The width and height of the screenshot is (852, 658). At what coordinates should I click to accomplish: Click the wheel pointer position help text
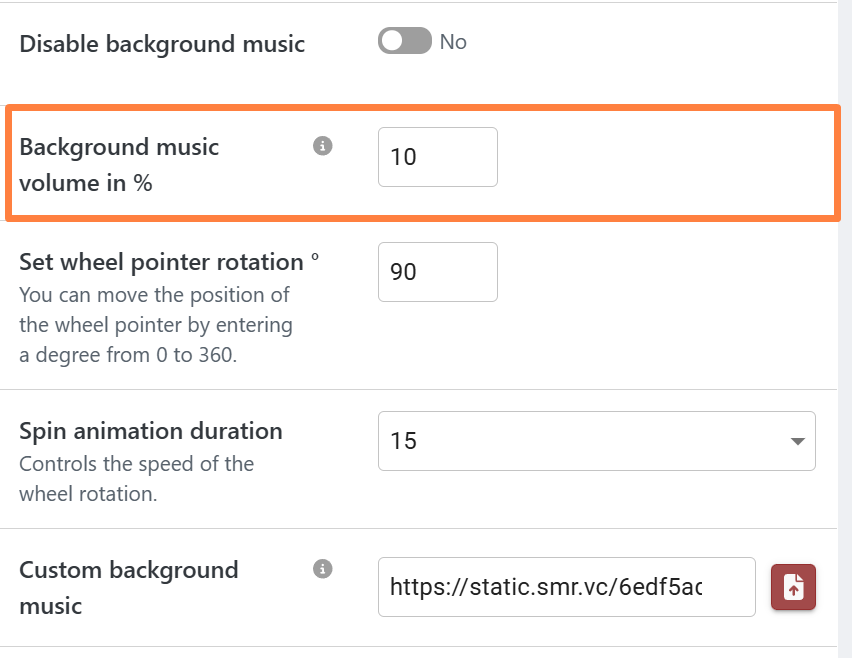click(x=155, y=325)
